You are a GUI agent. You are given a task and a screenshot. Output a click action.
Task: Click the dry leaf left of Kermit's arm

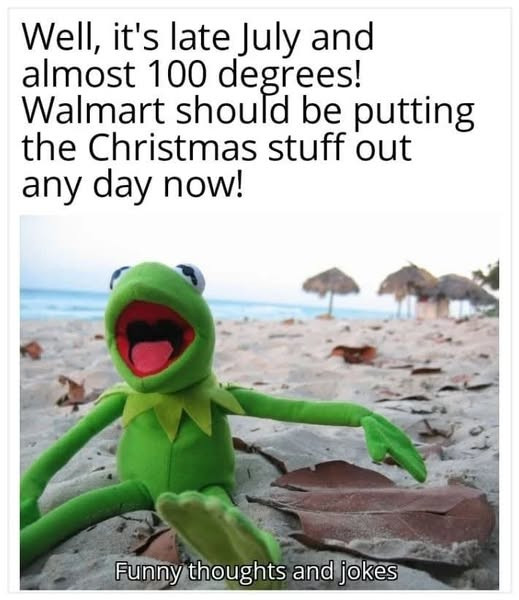coord(71,392)
